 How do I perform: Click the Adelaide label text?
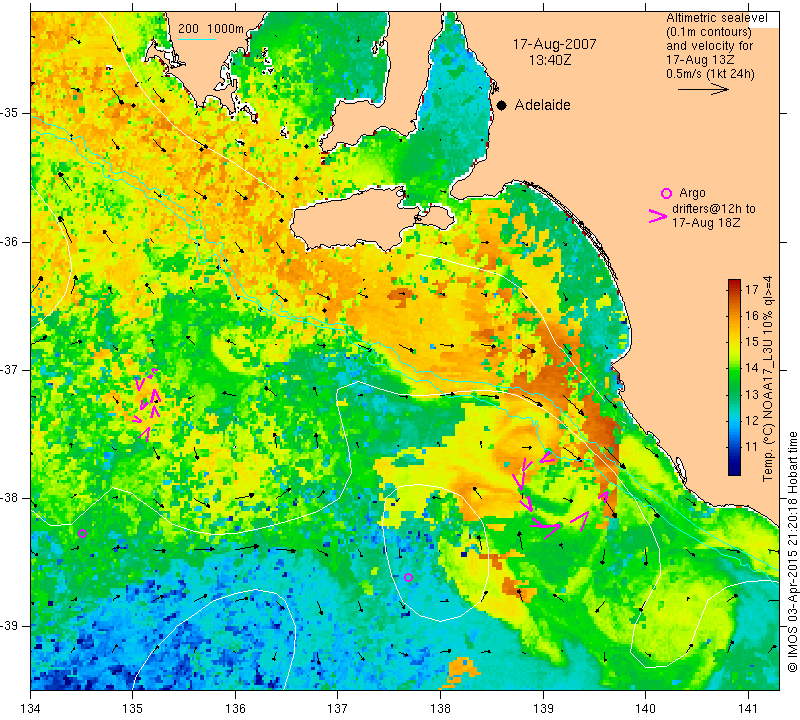pos(542,105)
